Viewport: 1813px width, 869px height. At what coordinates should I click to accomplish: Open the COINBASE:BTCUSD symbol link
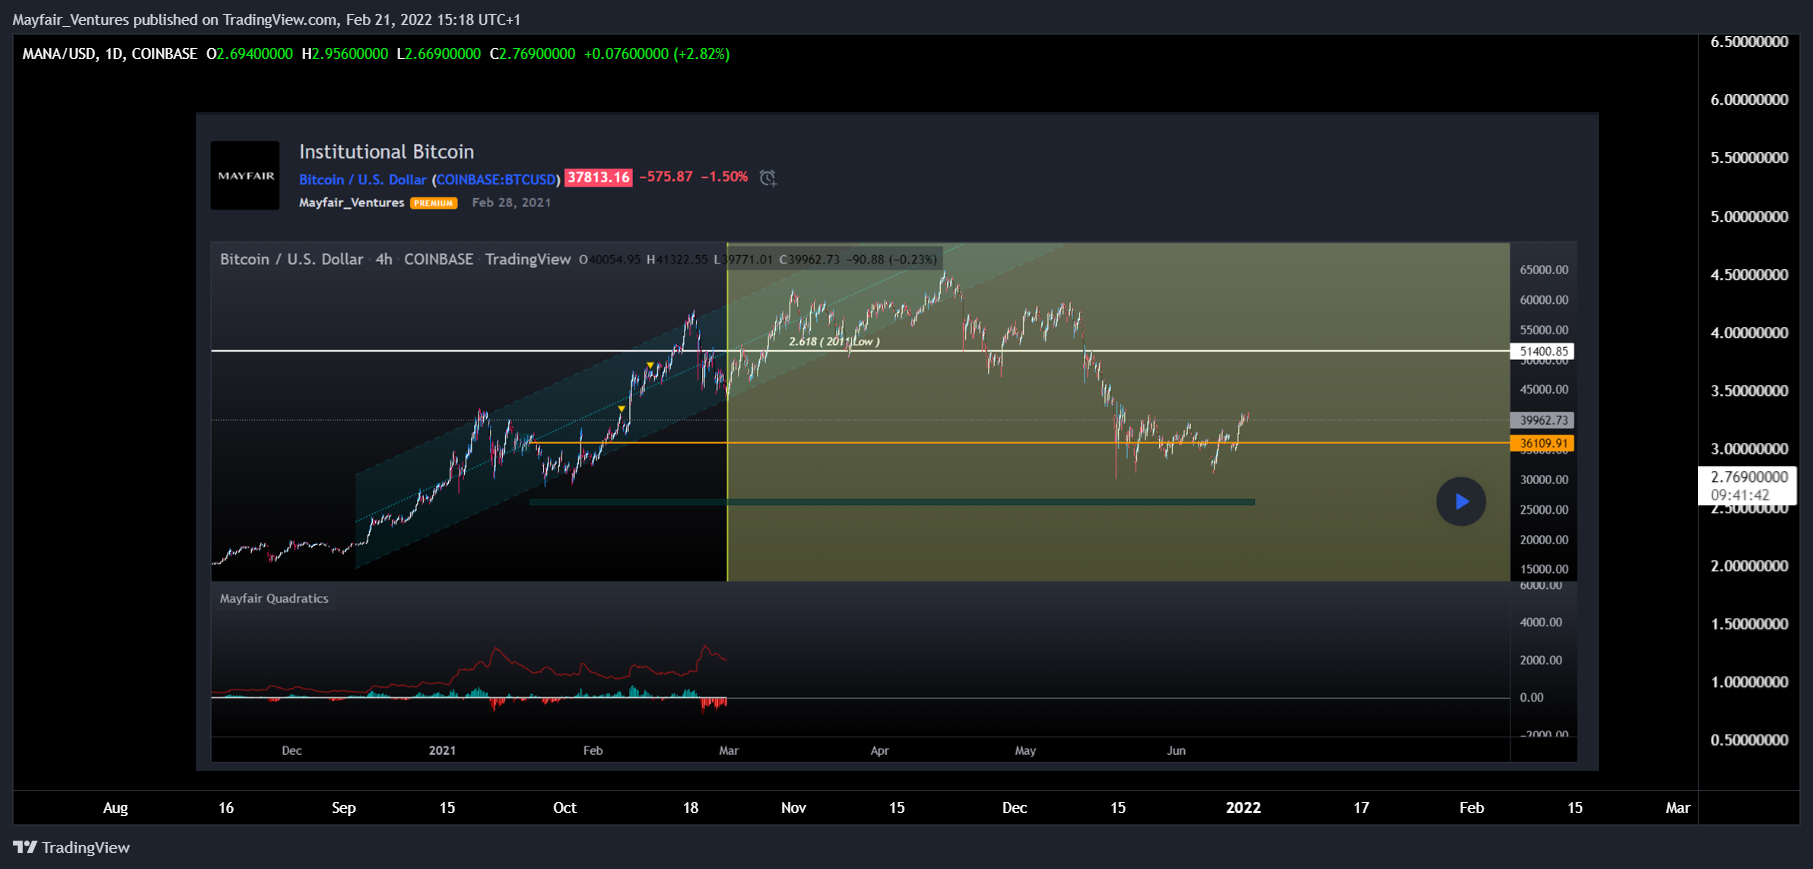coord(496,179)
